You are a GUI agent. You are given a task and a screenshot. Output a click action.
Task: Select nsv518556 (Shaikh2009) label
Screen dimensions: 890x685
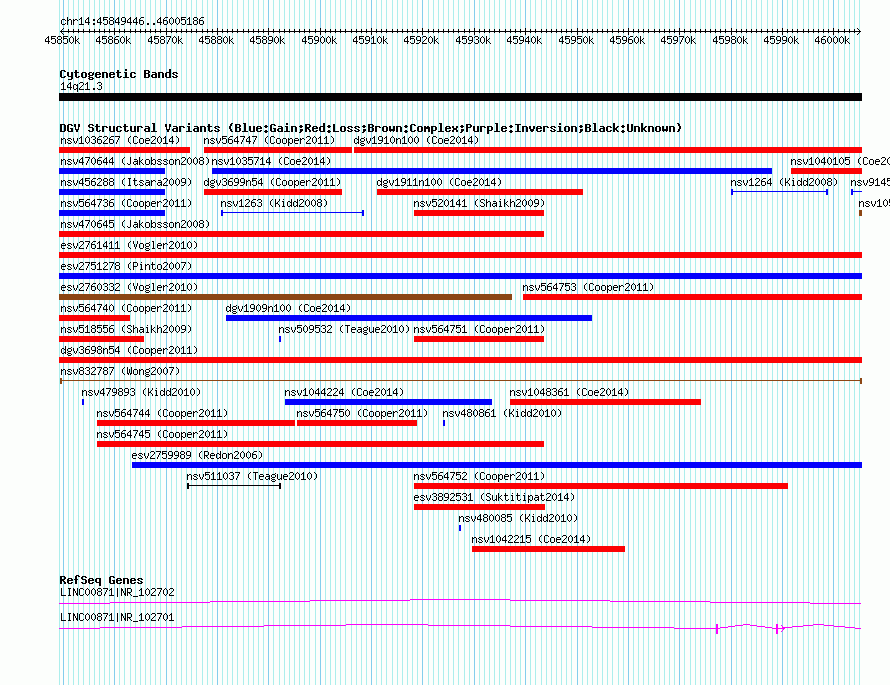pos(126,329)
